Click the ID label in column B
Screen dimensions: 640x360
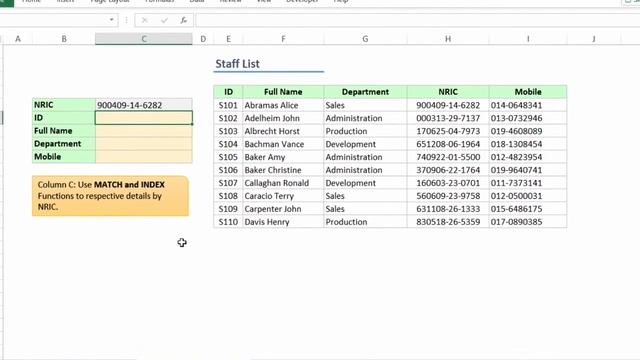(64, 118)
